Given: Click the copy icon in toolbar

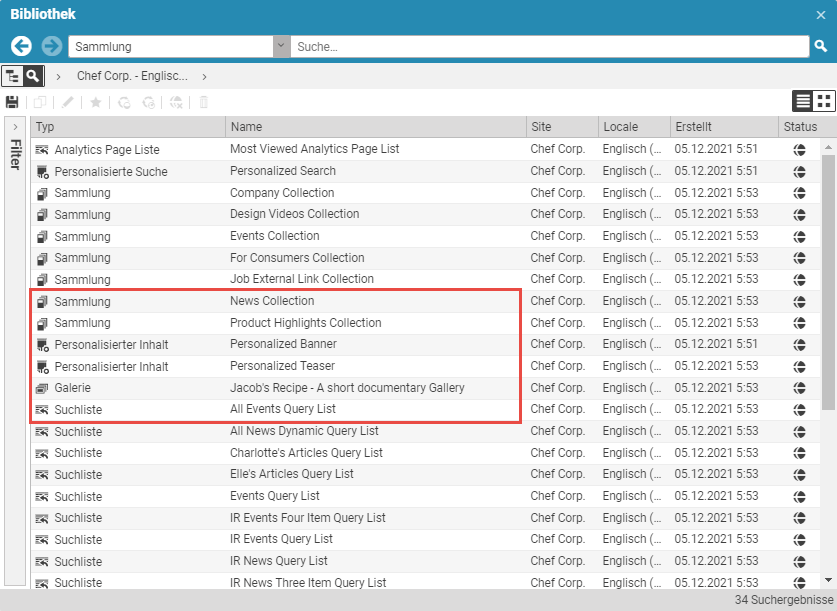Looking at the screenshot, I should click(40, 102).
